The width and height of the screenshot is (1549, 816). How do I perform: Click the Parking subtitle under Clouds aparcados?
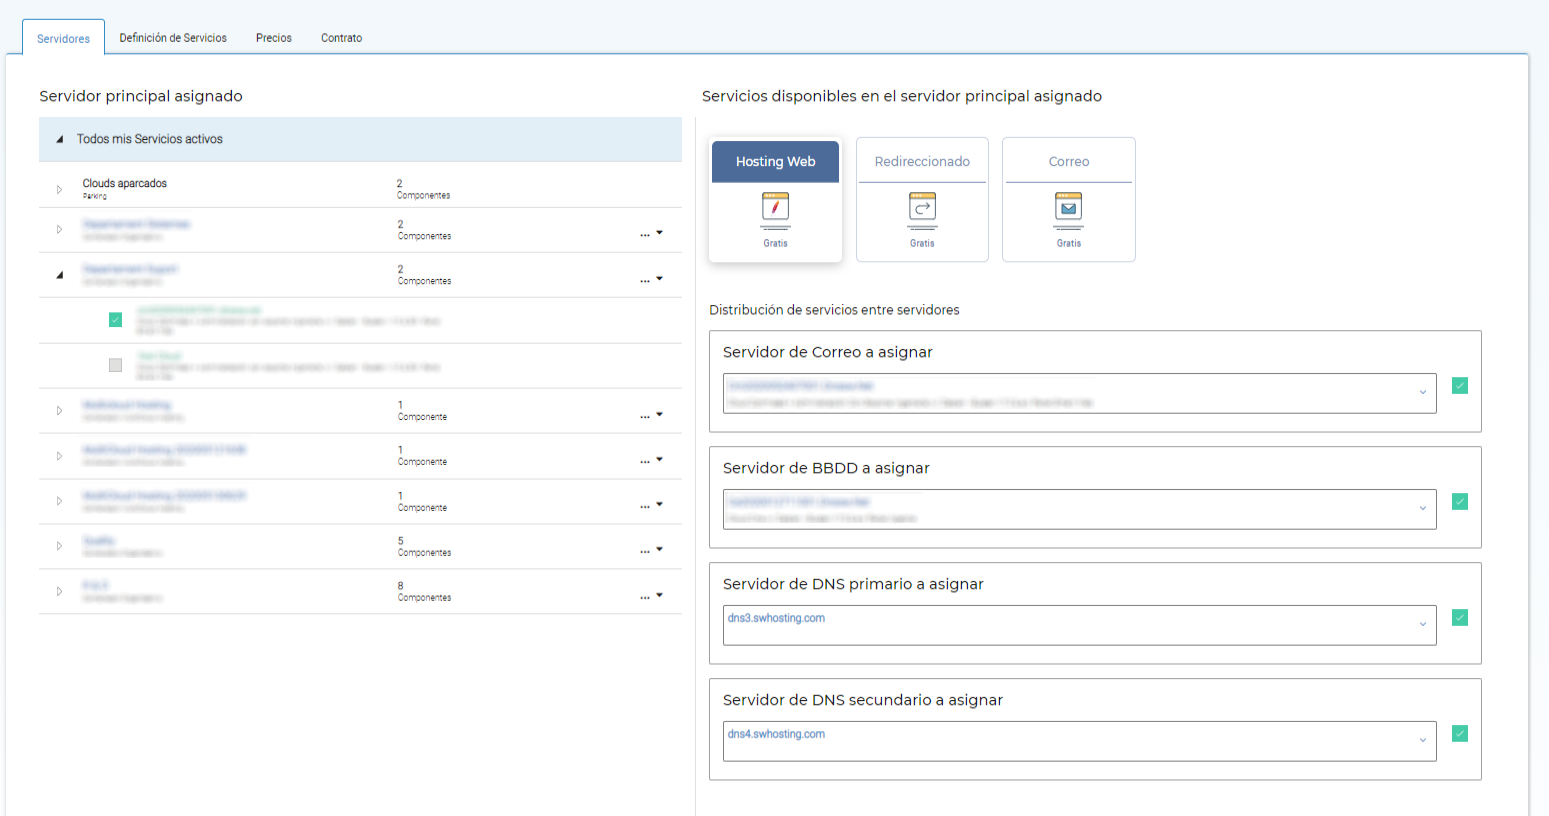click(x=95, y=196)
